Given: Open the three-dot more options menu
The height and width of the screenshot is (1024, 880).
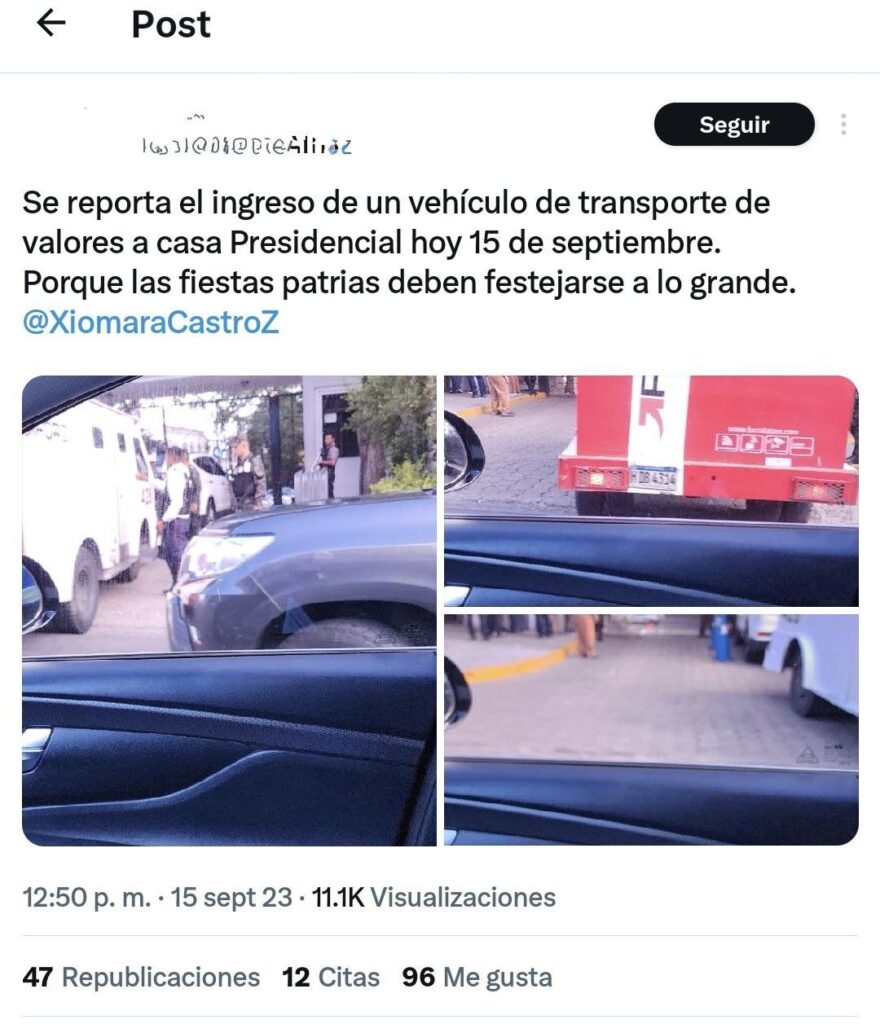Looking at the screenshot, I should tap(843, 124).
